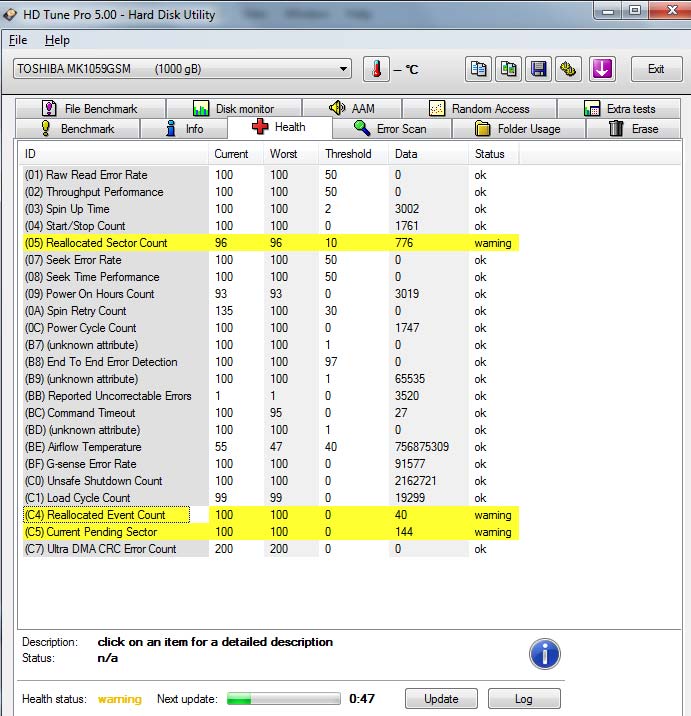Viewport: 691px width, 716px height.
Task: Select the Health tab
Action: (280, 127)
